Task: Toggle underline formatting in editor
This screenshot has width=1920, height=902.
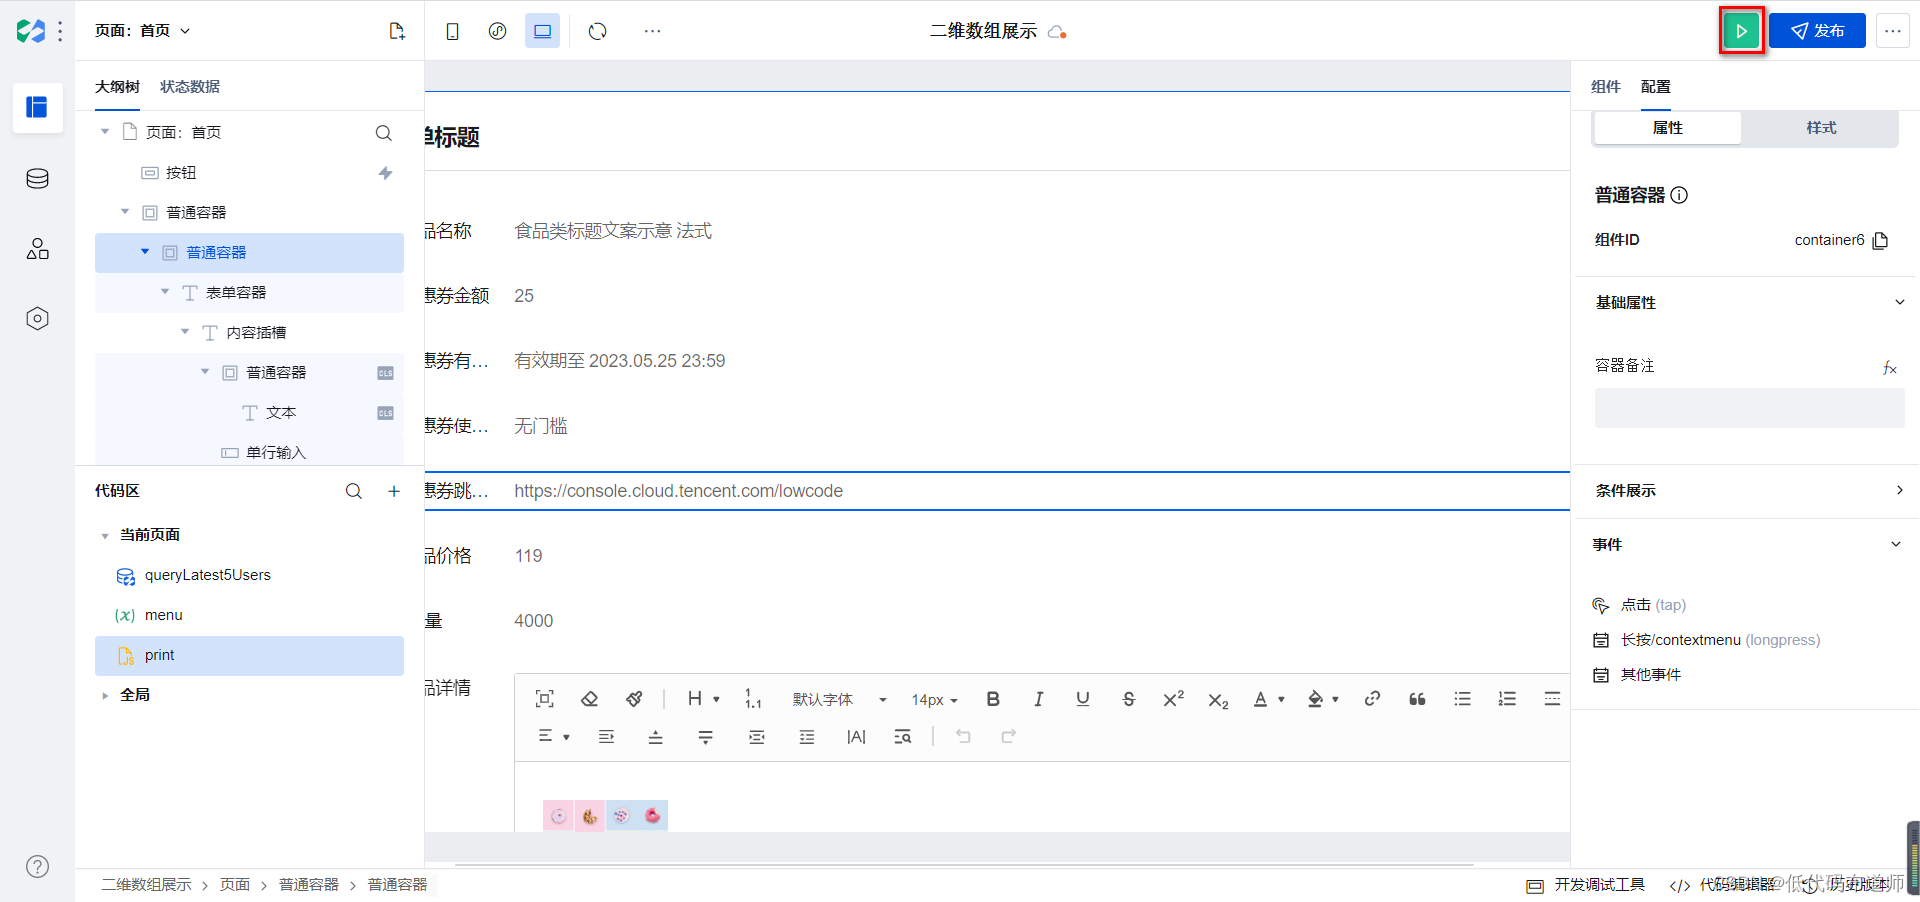Action: [x=1082, y=699]
